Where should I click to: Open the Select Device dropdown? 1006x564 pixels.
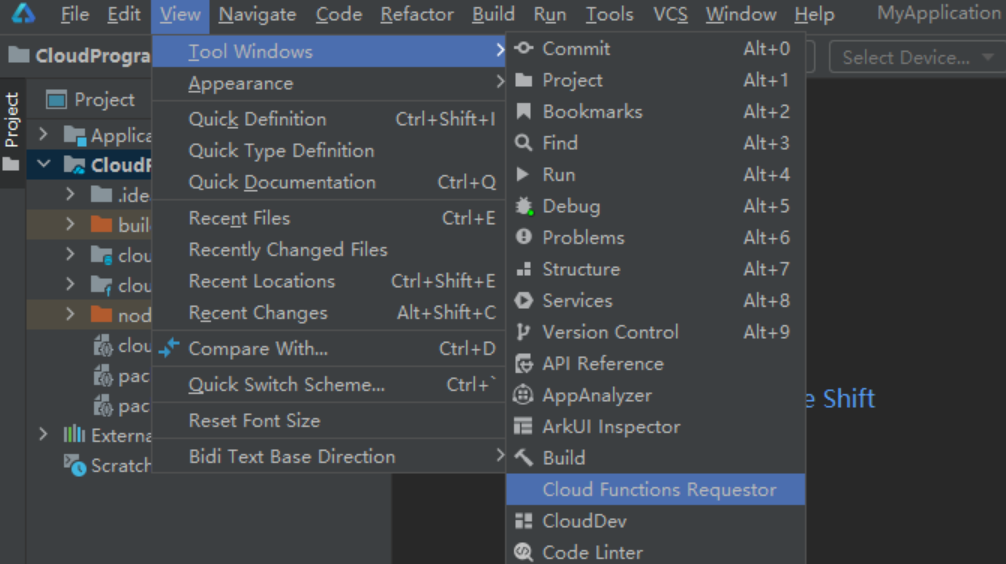click(917, 58)
